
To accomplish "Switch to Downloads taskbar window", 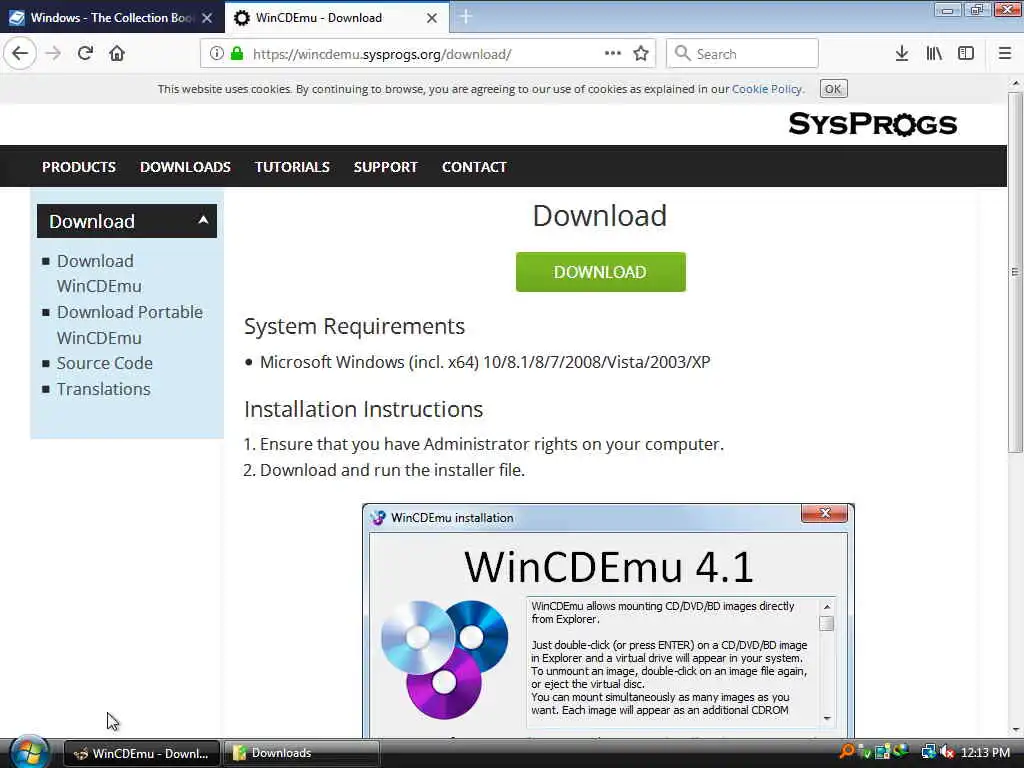I will click(302, 754).
